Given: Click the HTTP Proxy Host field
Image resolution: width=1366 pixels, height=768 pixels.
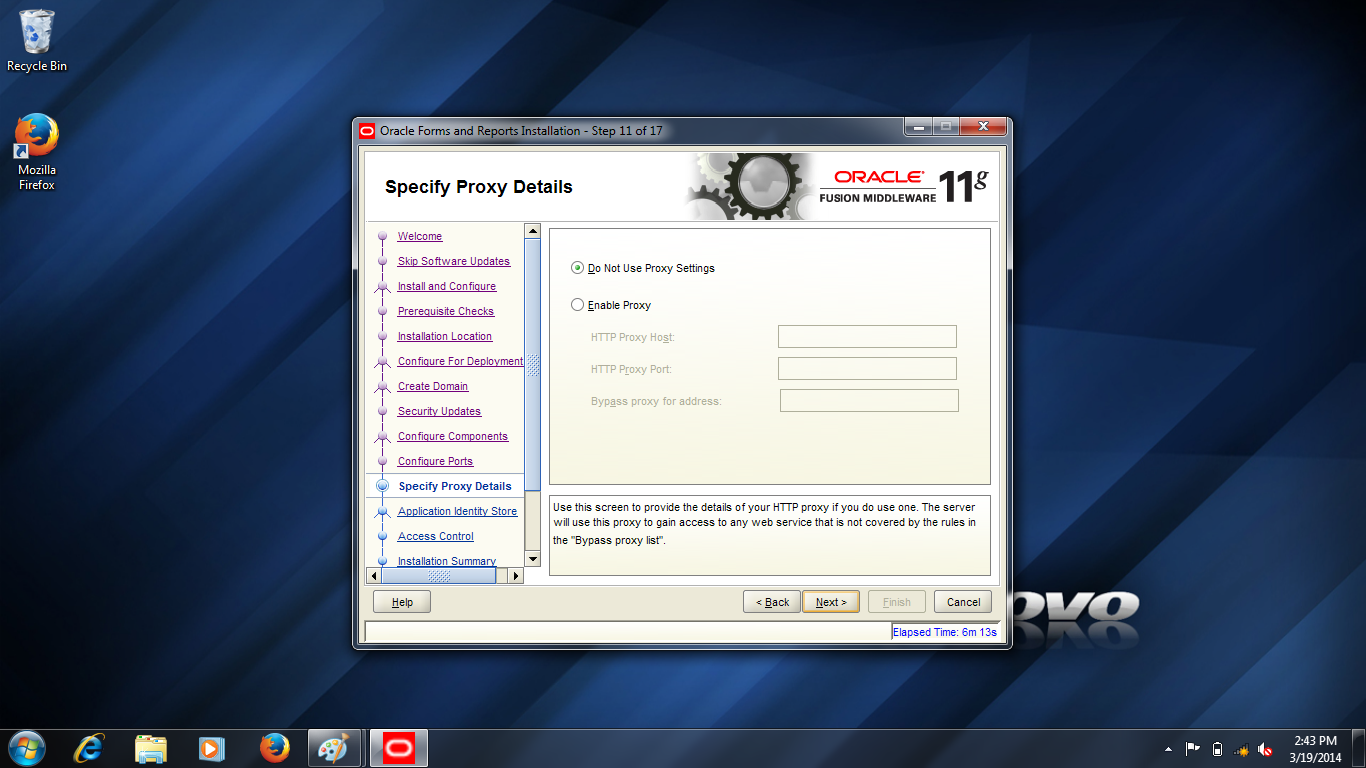Looking at the screenshot, I should point(867,337).
